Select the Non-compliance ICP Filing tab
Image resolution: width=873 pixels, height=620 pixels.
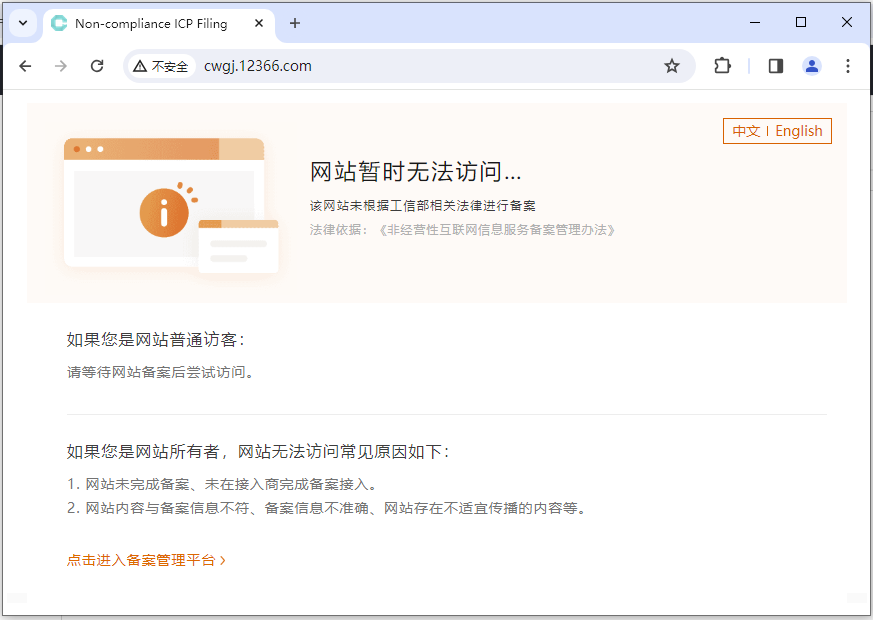(150, 23)
